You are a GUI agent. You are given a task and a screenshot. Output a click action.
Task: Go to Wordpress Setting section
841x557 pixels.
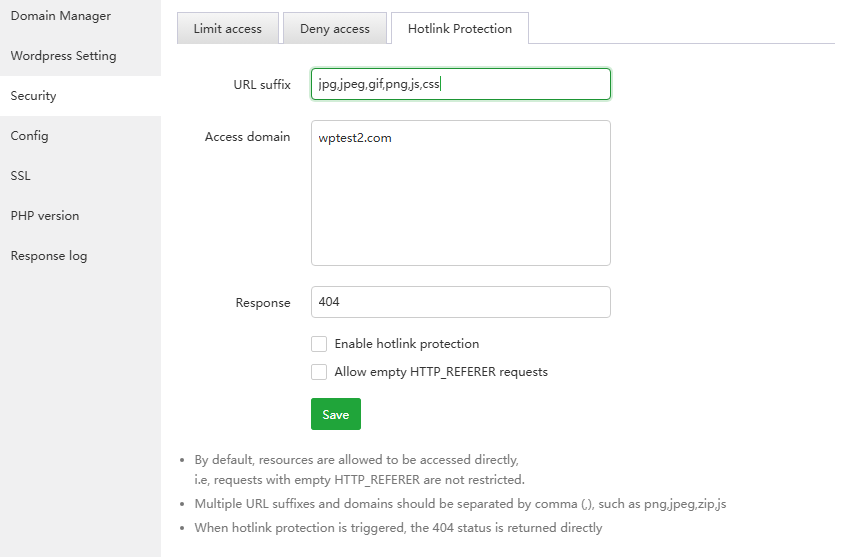pyautogui.click(x=63, y=56)
